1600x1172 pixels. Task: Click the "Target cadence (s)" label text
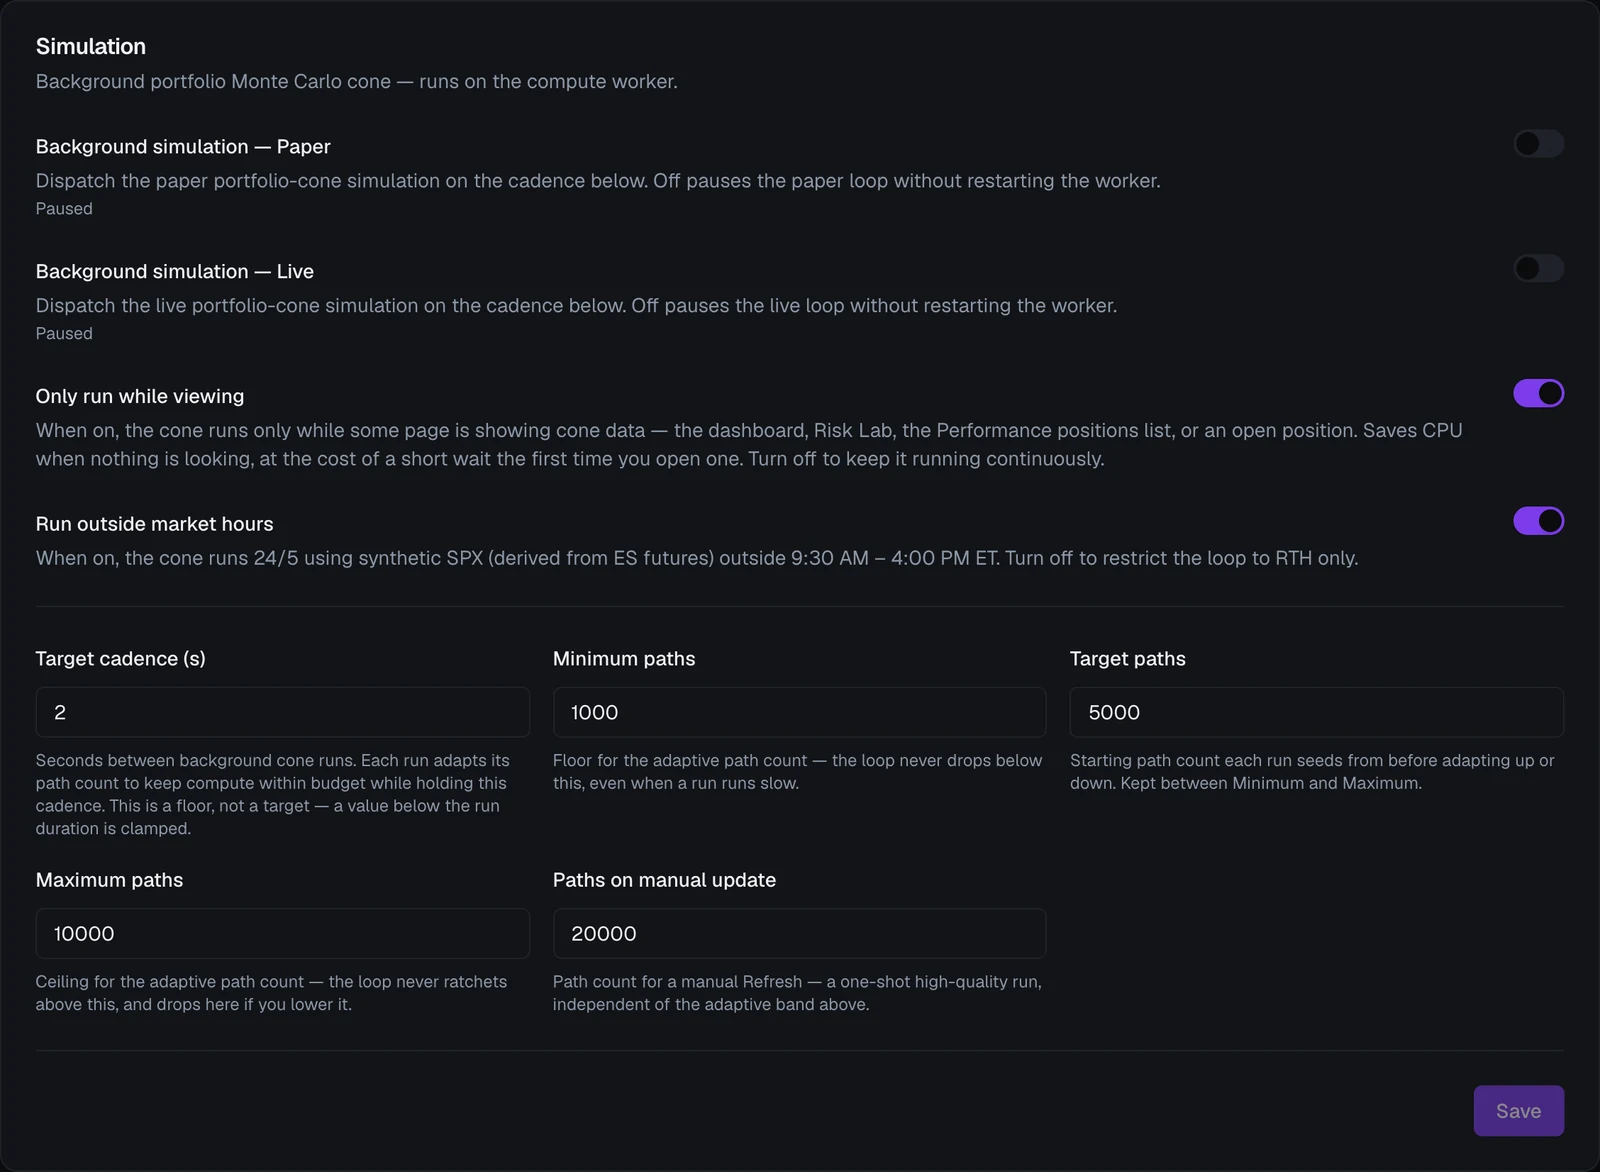(120, 659)
